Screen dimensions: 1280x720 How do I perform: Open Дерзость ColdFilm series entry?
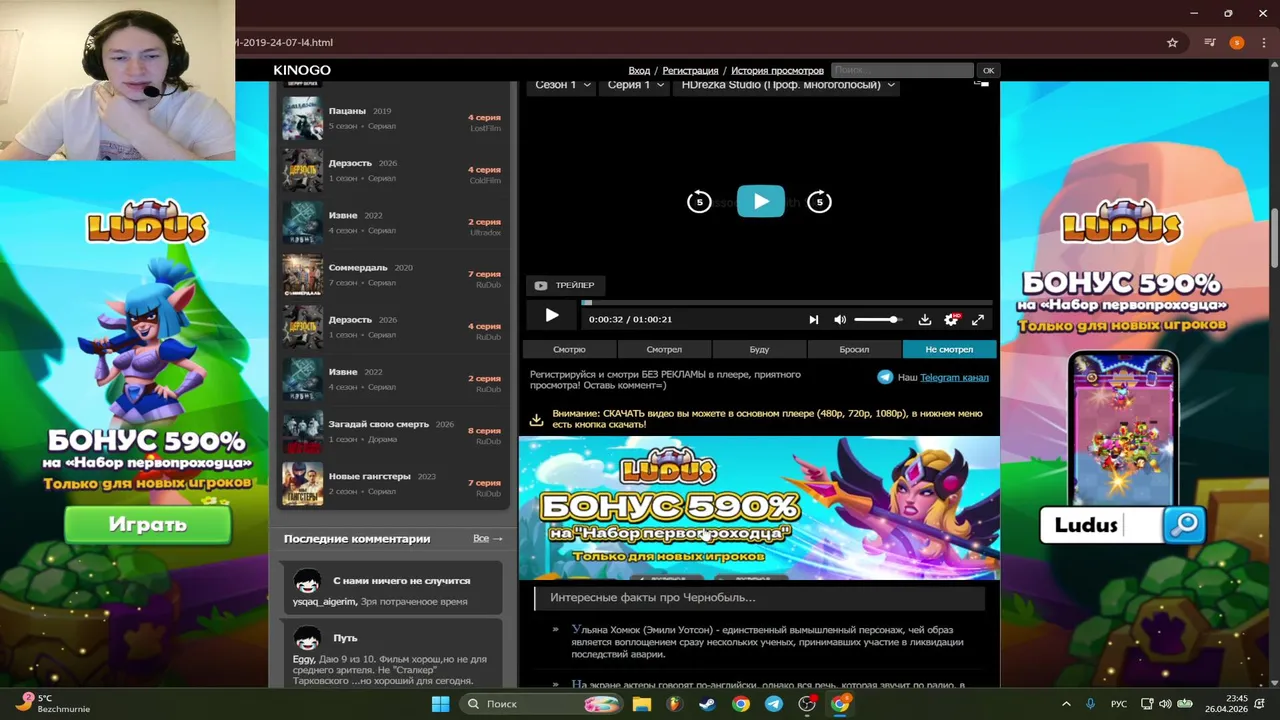pos(392,170)
